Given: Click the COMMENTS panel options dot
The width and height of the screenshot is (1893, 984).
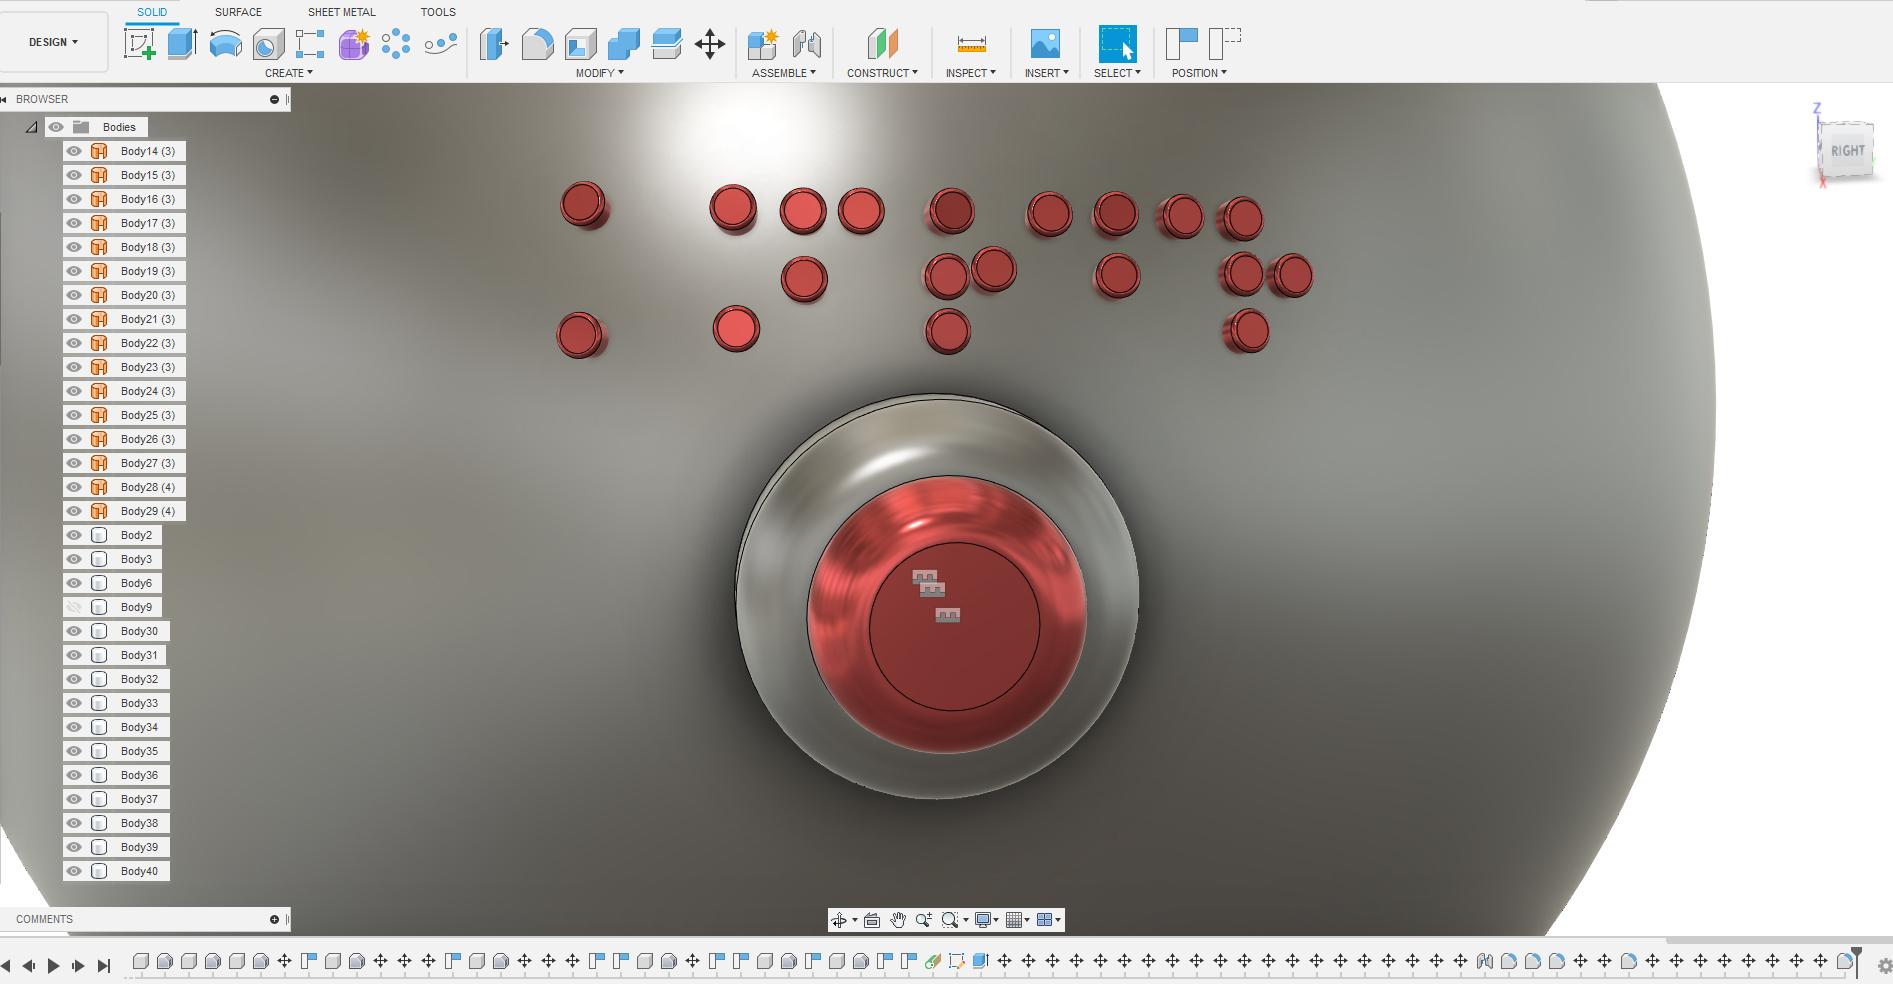Looking at the screenshot, I should coord(275,919).
